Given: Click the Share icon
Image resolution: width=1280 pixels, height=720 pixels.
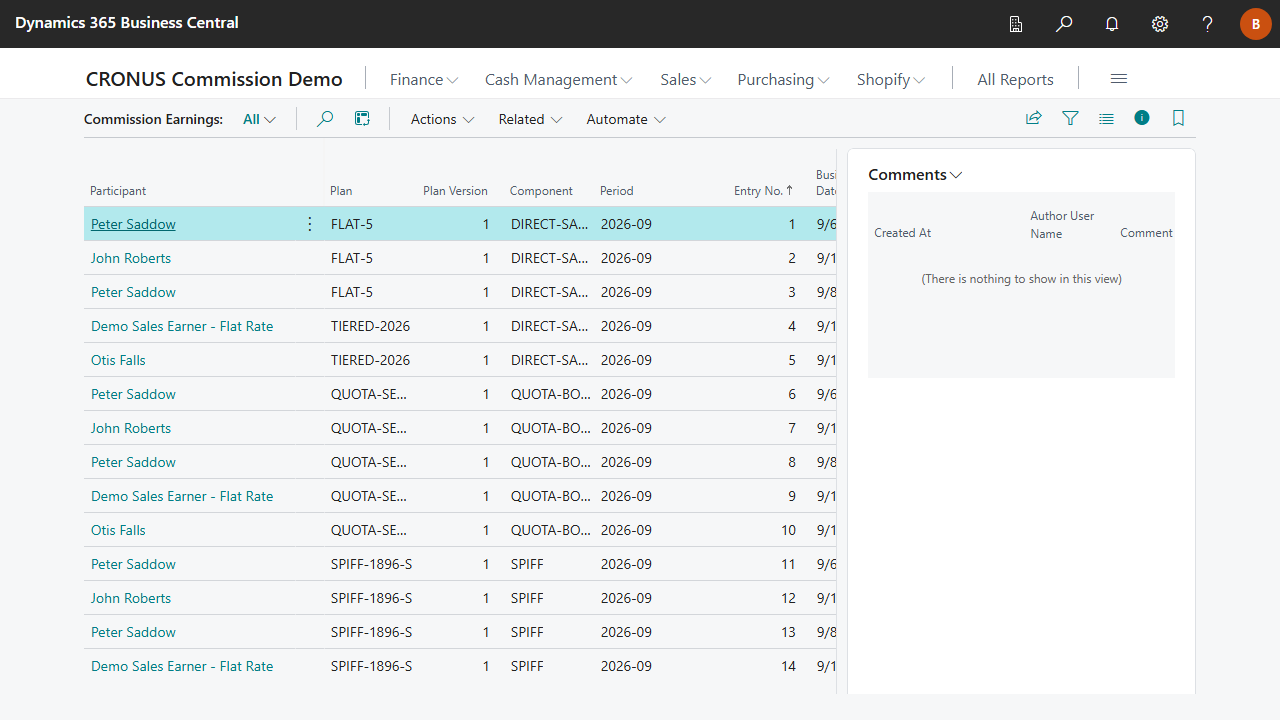Looking at the screenshot, I should tap(1034, 118).
